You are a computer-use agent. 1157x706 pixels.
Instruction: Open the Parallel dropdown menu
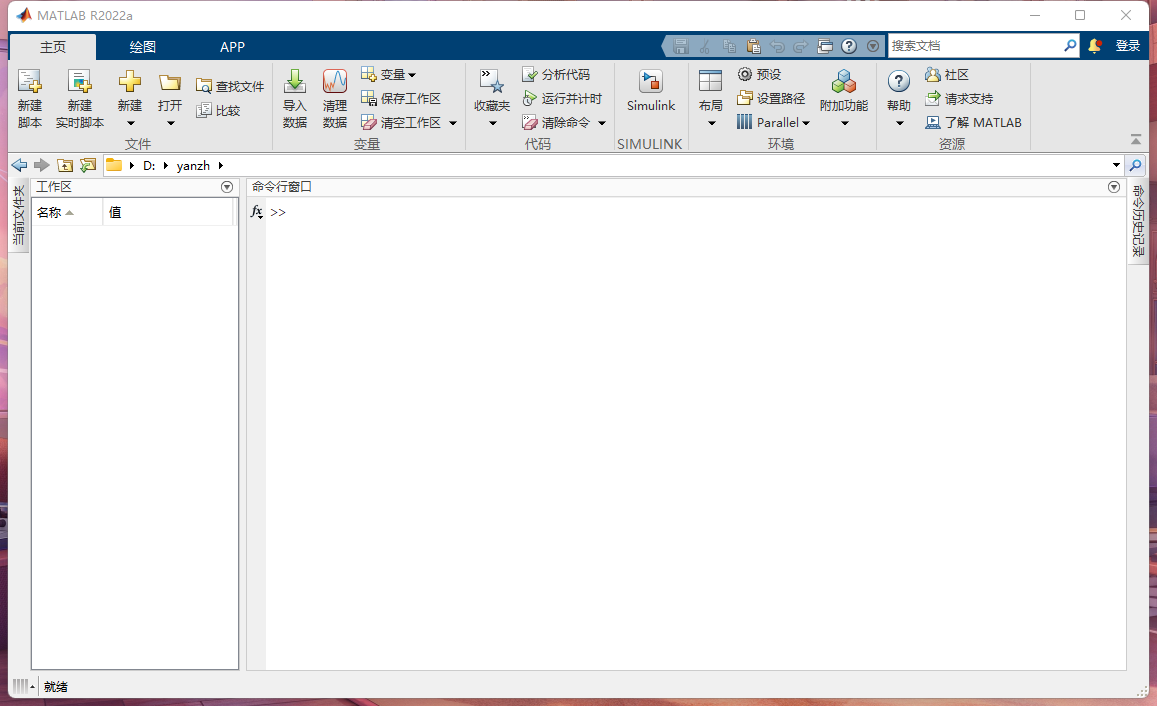805,123
